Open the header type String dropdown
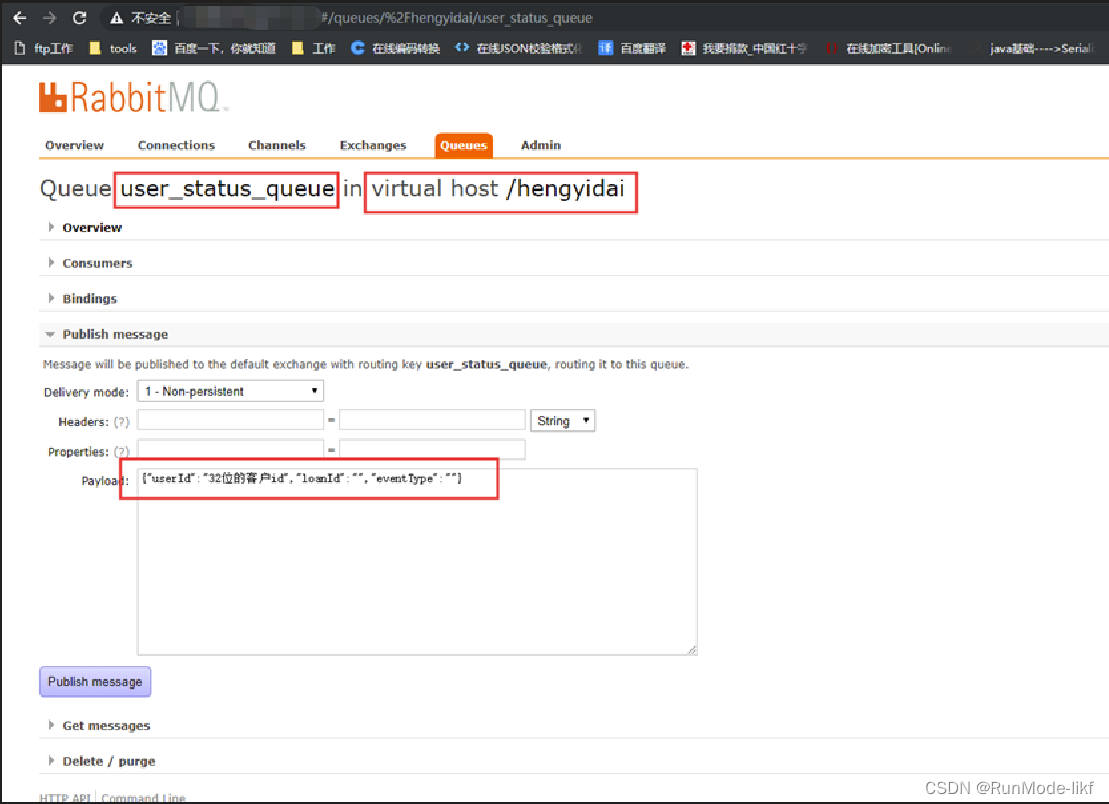Viewport: 1109px width, 804px height. (563, 421)
